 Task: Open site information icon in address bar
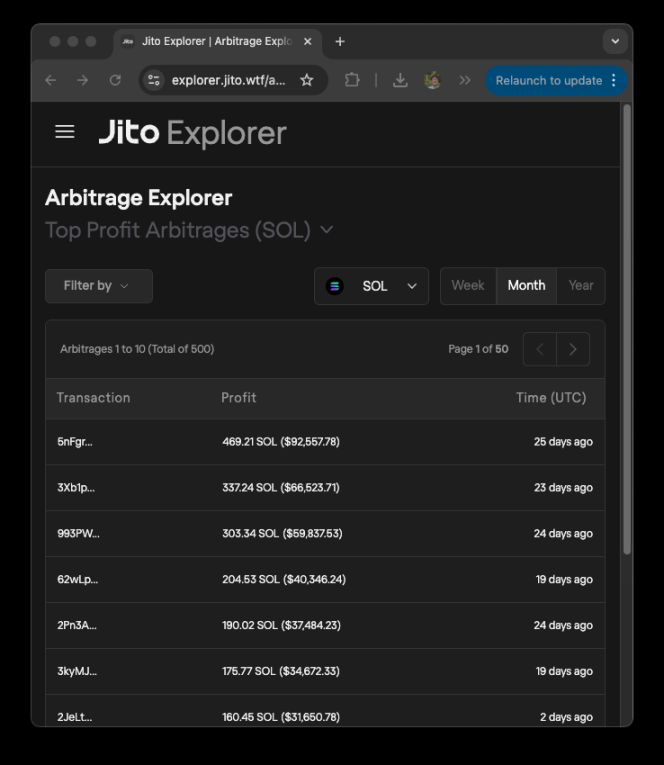tap(154, 80)
